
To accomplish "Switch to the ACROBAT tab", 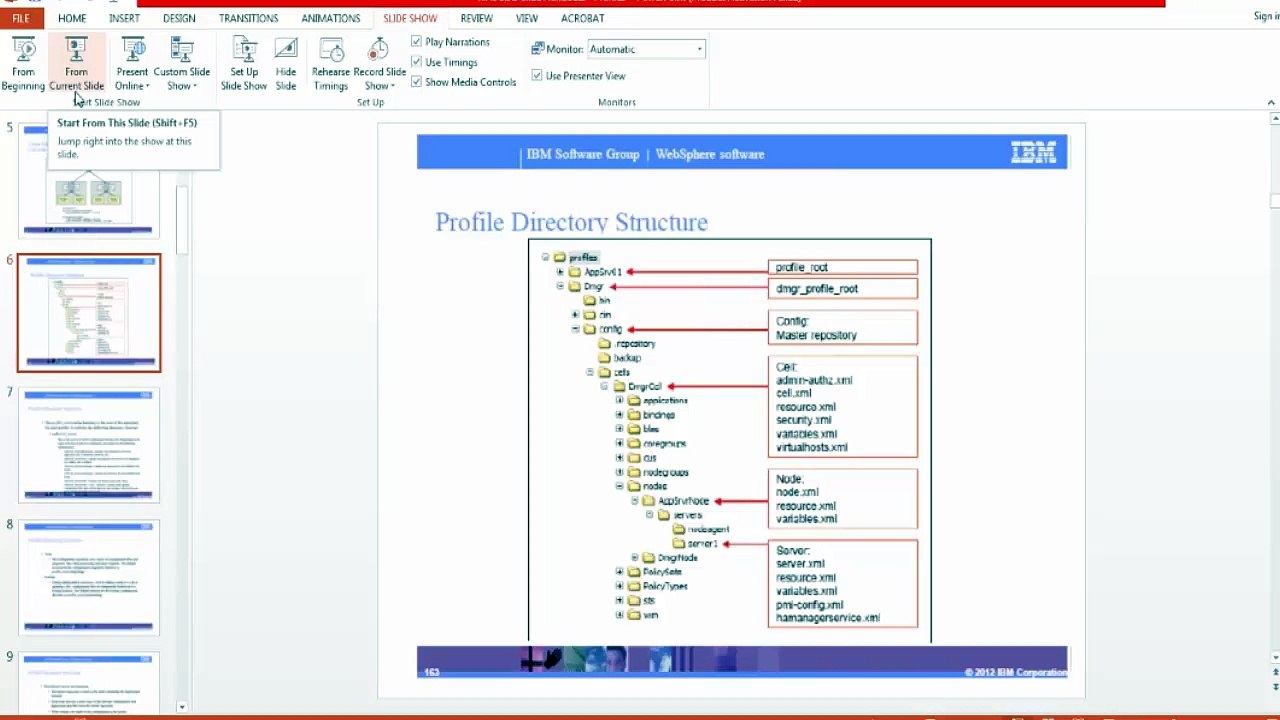I will coord(582,18).
